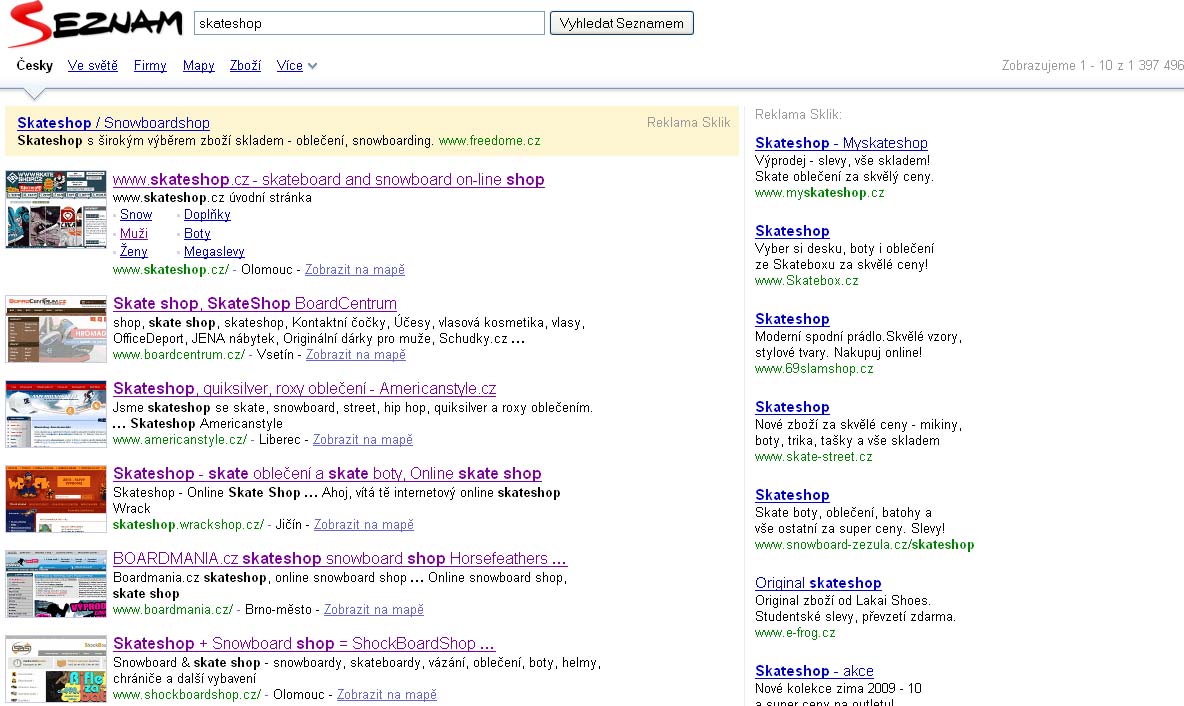This screenshot has width=1184, height=706.
Task: Open the www.69slamshop.cz ad URL
Action: click(x=814, y=368)
